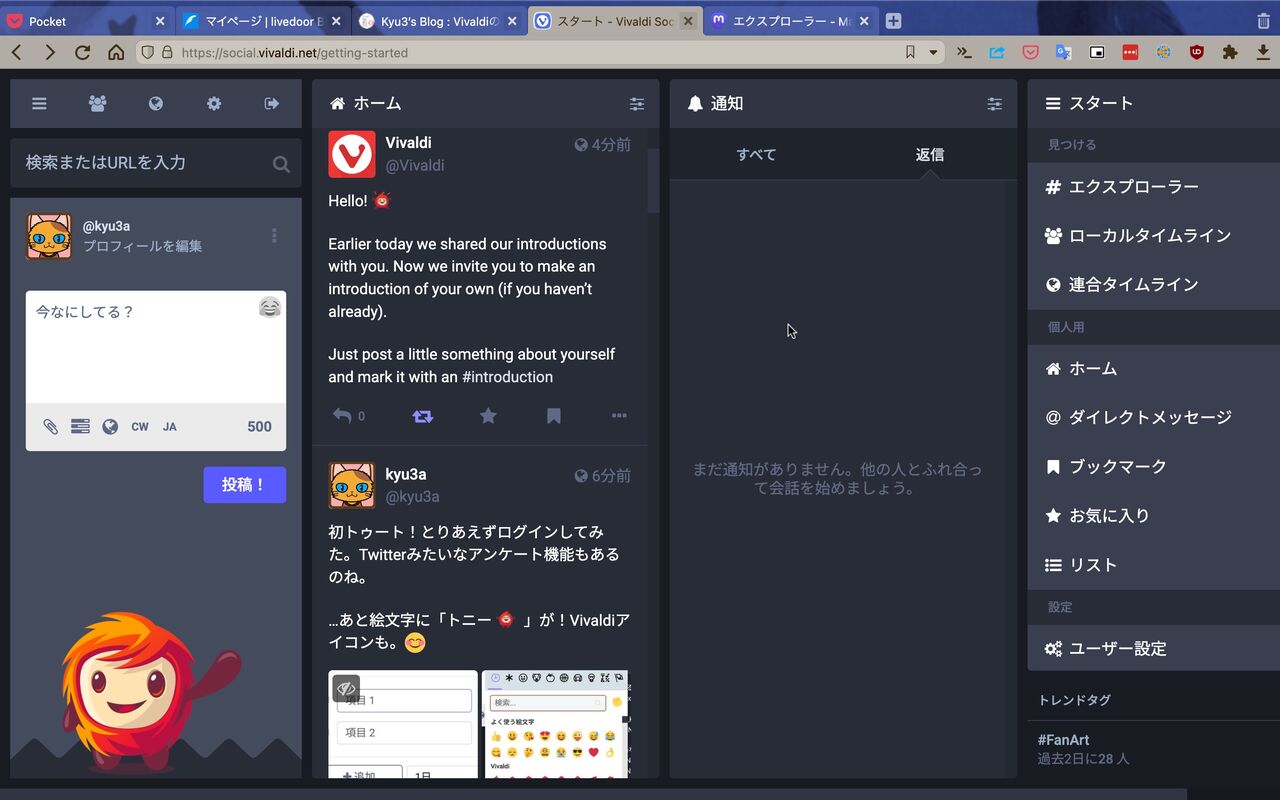Open the downloads arrow icon
This screenshot has width=1280, height=800.
pos(1263,53)
